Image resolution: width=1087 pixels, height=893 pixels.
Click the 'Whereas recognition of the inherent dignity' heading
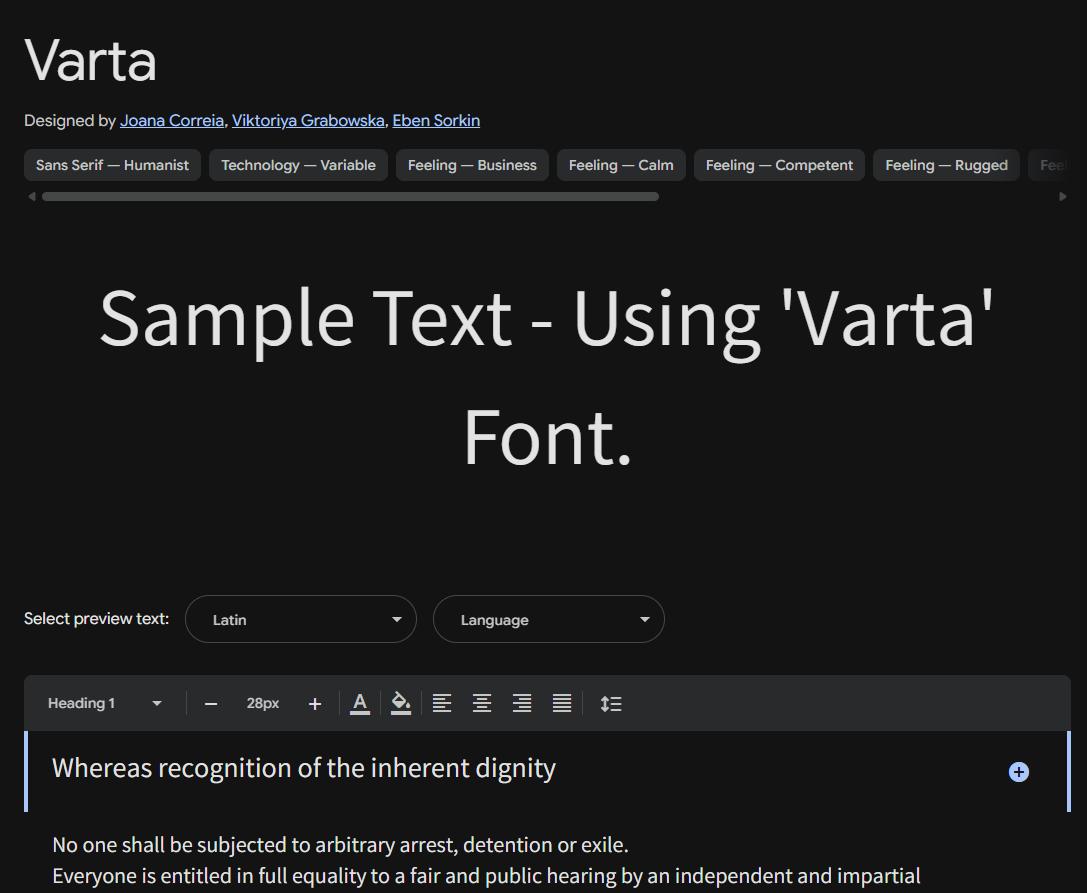[304, 768]
